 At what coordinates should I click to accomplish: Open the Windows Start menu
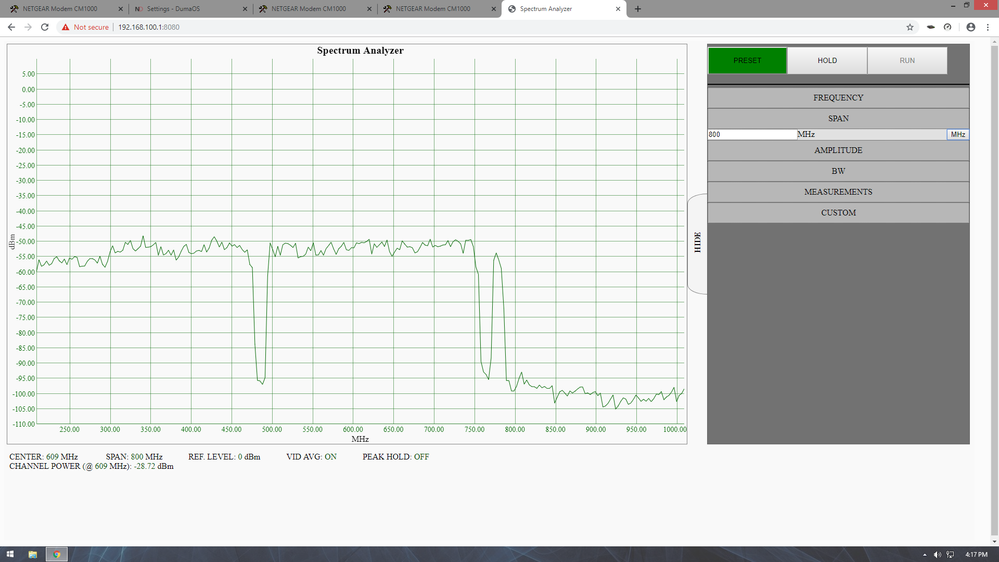pos(10,554)
